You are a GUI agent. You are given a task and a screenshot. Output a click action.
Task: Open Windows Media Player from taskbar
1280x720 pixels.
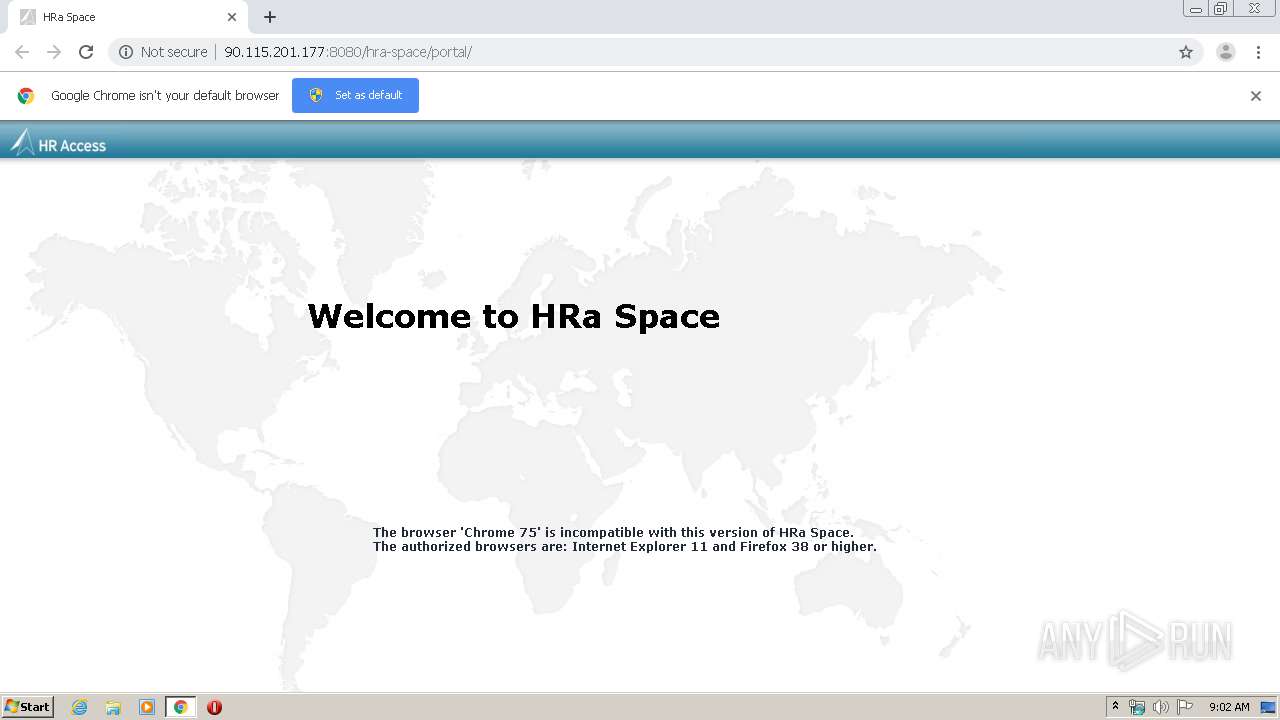pyautogui.click(x=147, y=707)
